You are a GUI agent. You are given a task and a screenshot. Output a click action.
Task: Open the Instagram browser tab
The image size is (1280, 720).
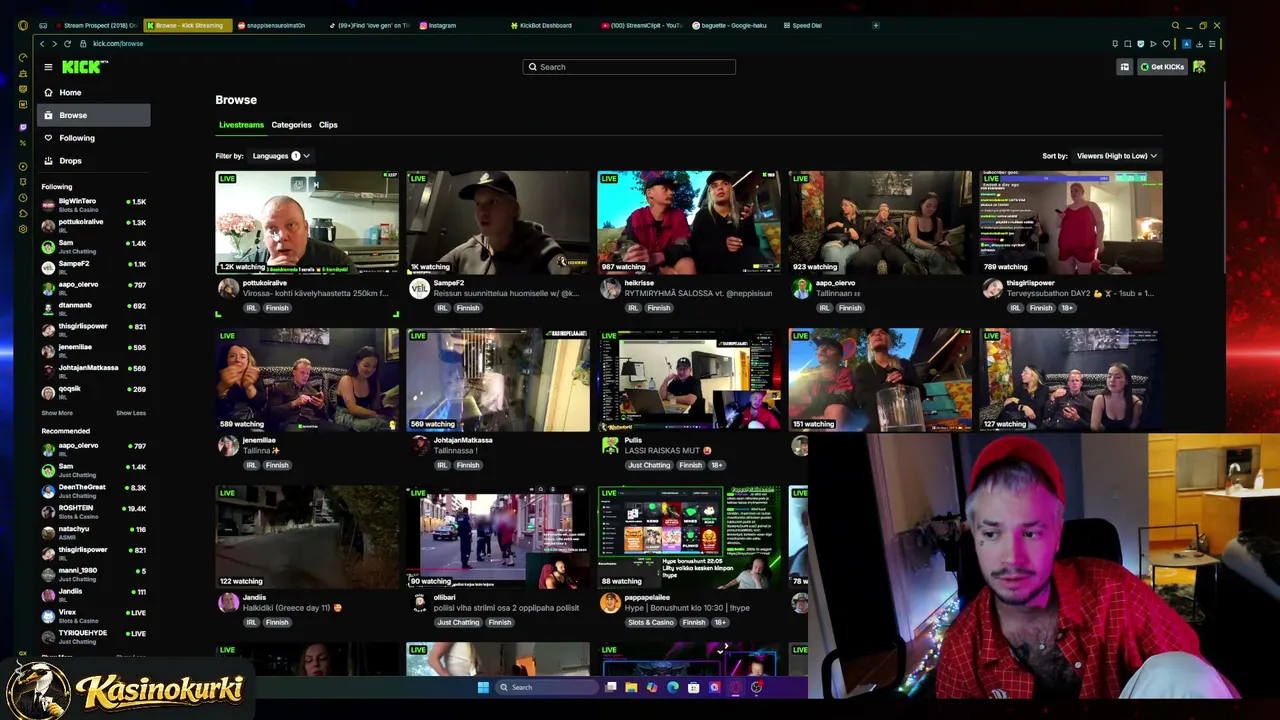pos(438,25)
